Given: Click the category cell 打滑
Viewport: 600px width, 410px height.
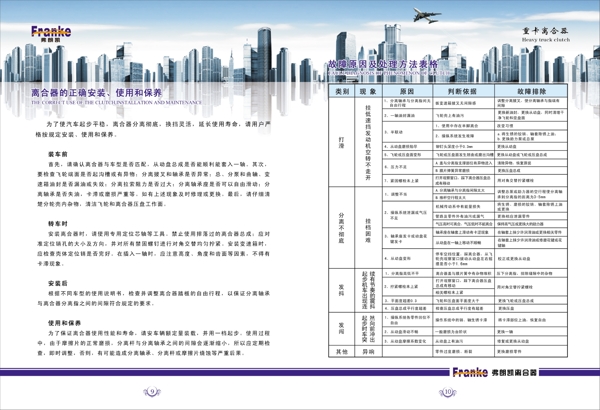Looking at the screenshot, I should point(342,142).
